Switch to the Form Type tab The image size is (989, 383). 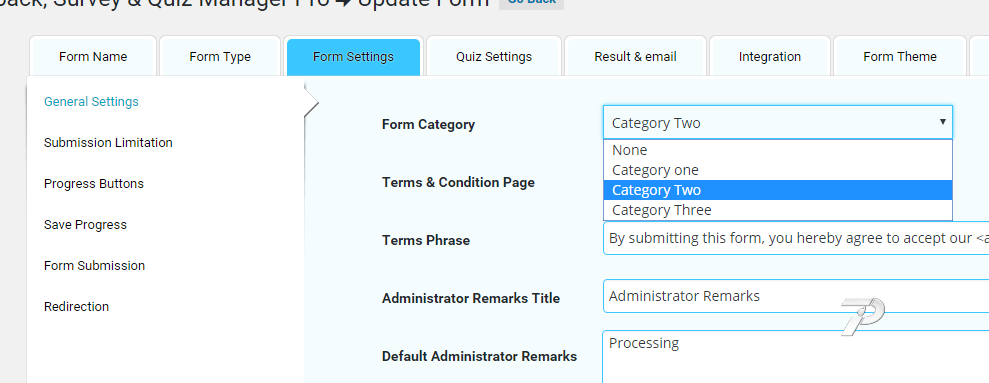(219, 56)
